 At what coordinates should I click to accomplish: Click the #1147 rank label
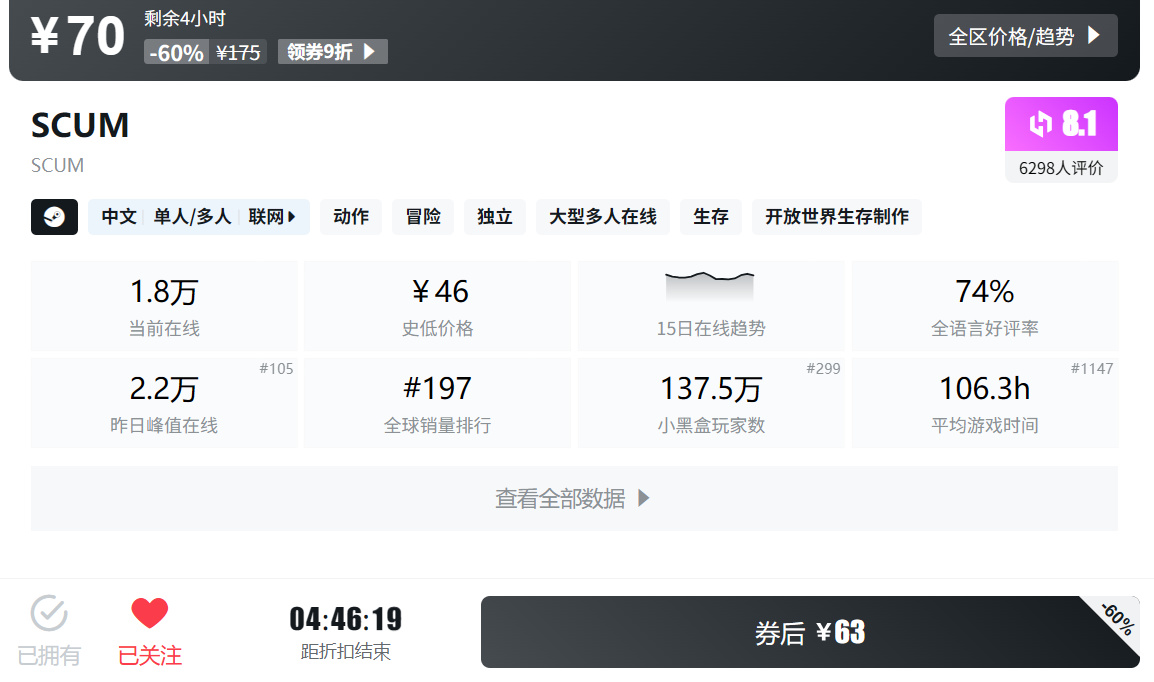click(x=1091, y=369)
